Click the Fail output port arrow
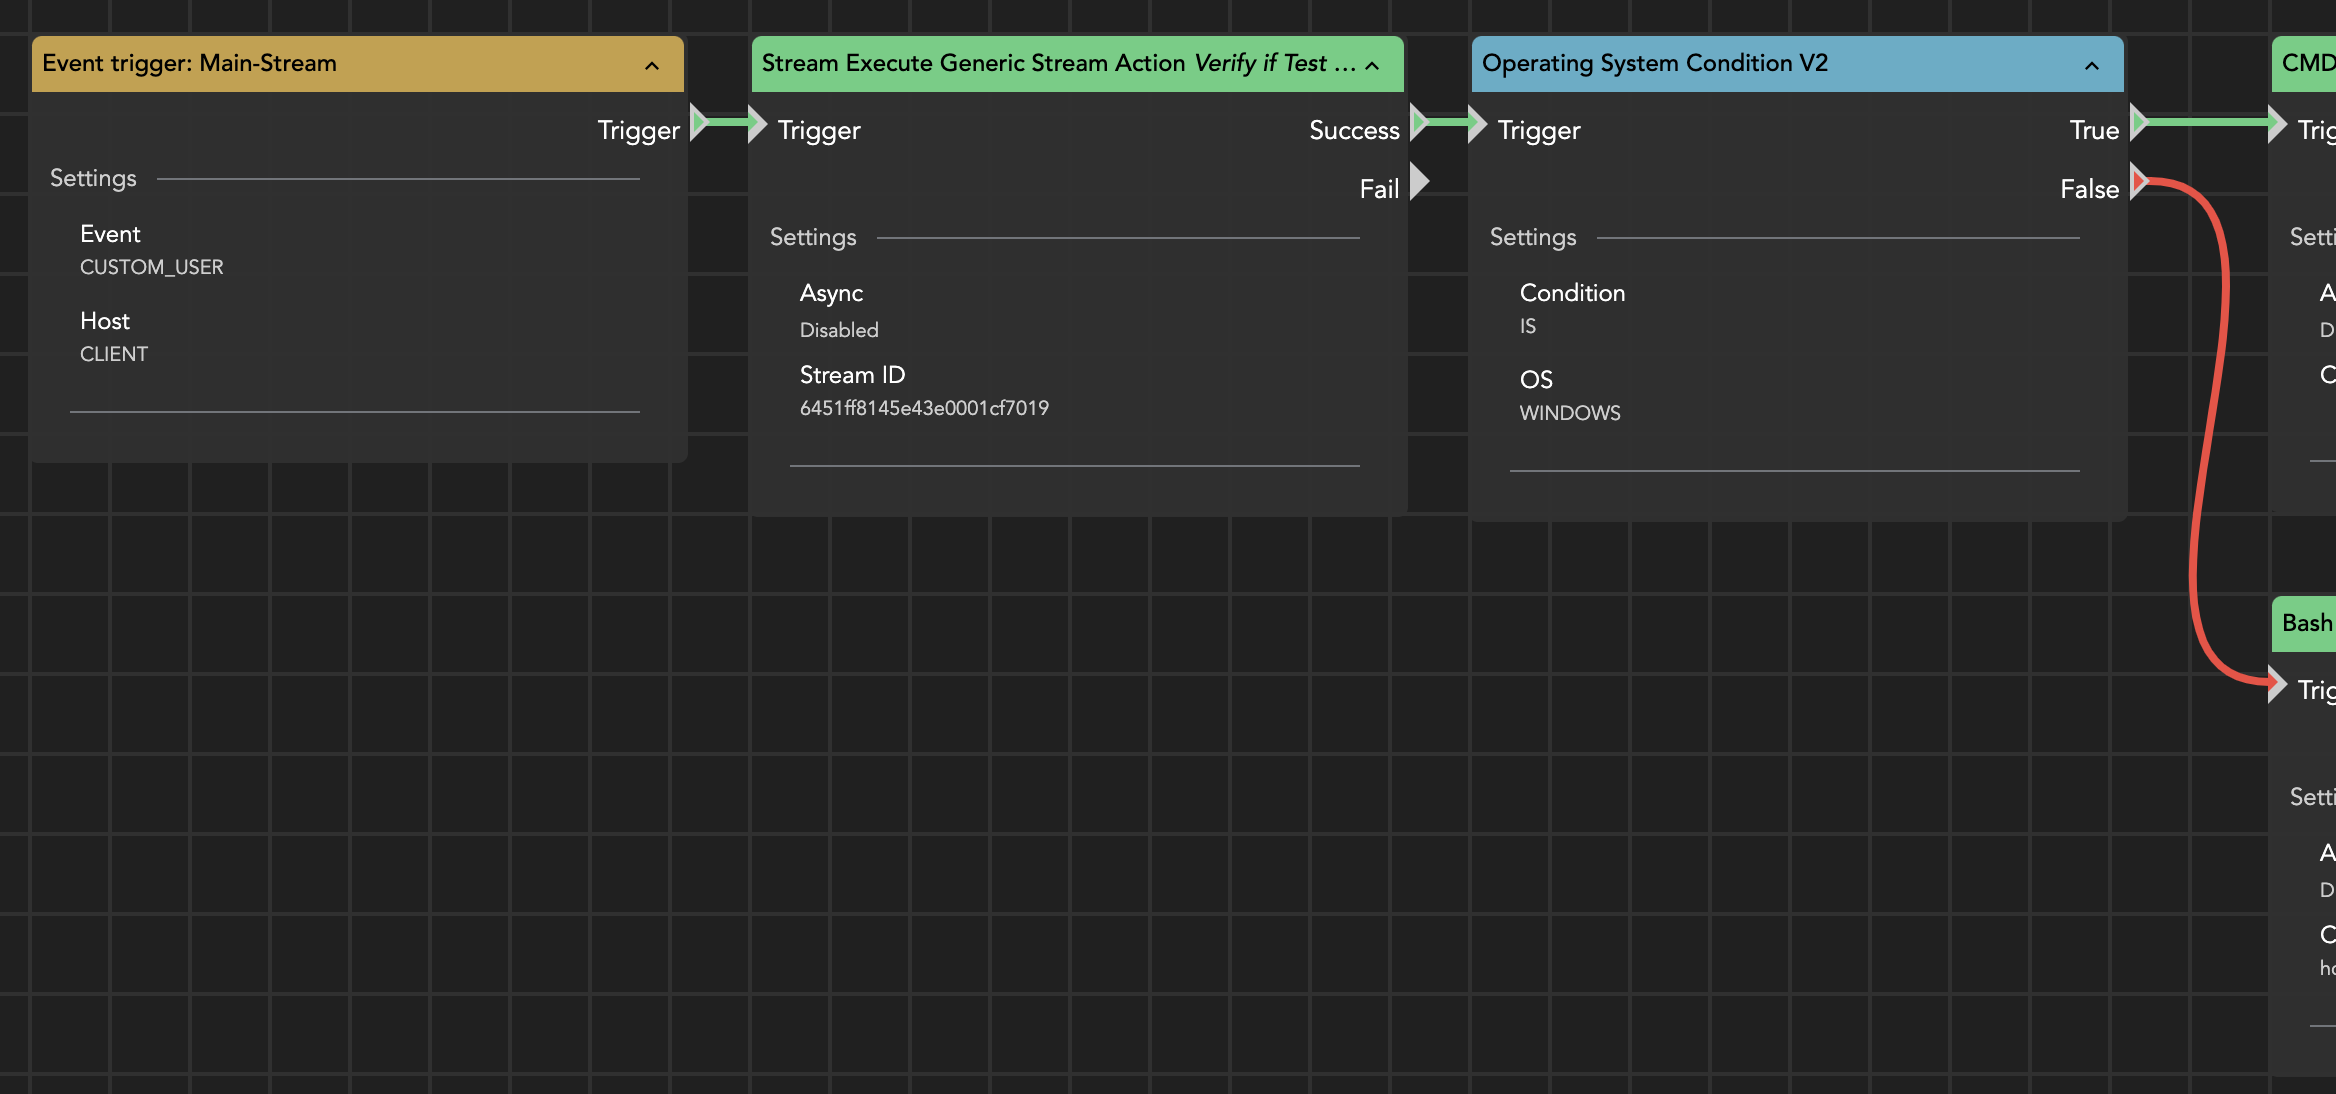Screen dimensions: 2336x1094 click(1418, 183)
